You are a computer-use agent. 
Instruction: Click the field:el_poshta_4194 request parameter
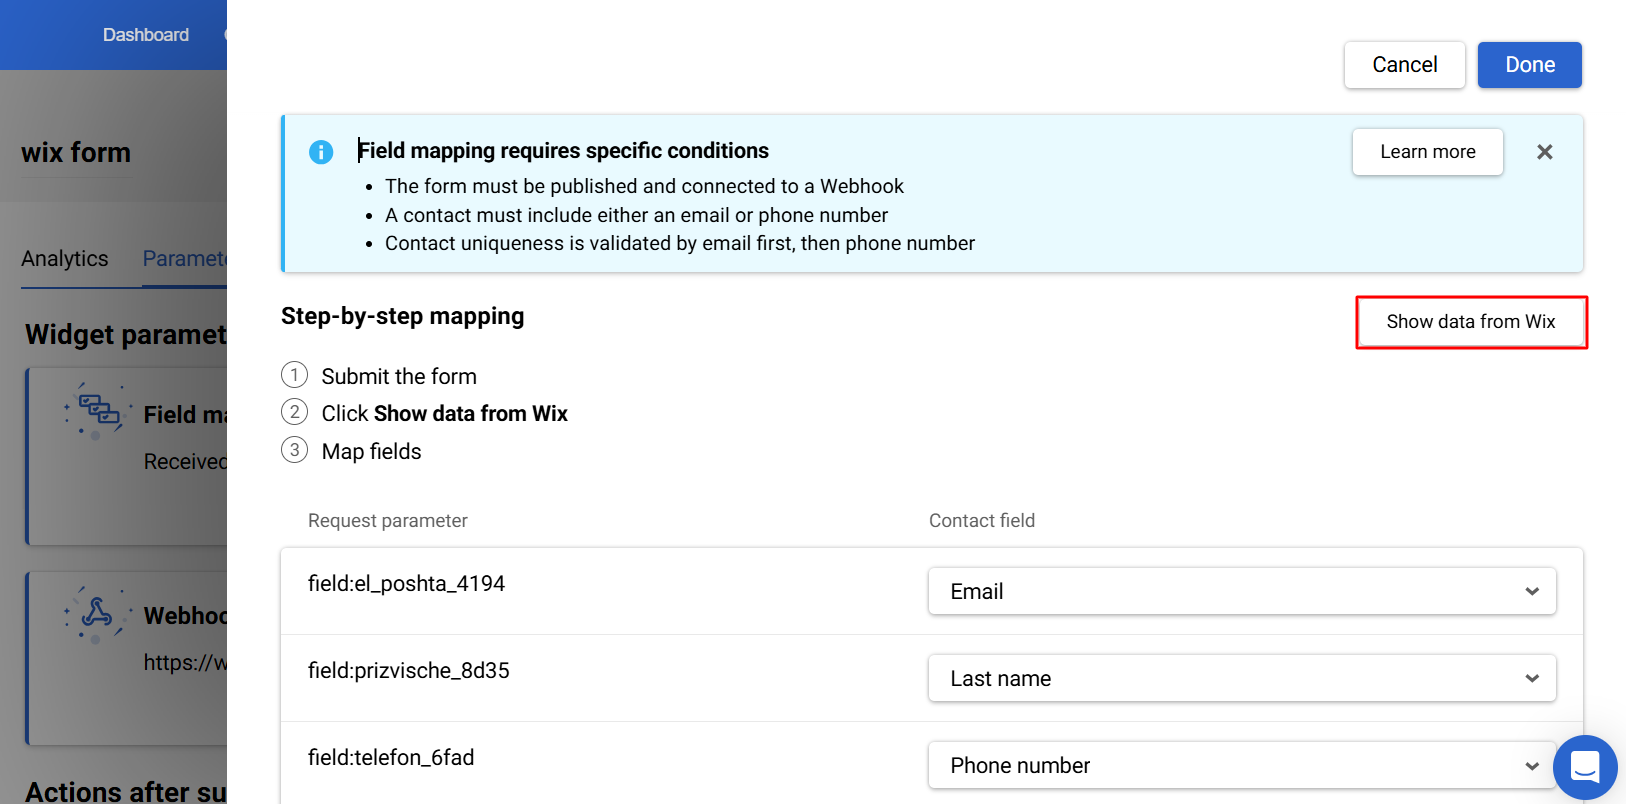pos(406,584)
